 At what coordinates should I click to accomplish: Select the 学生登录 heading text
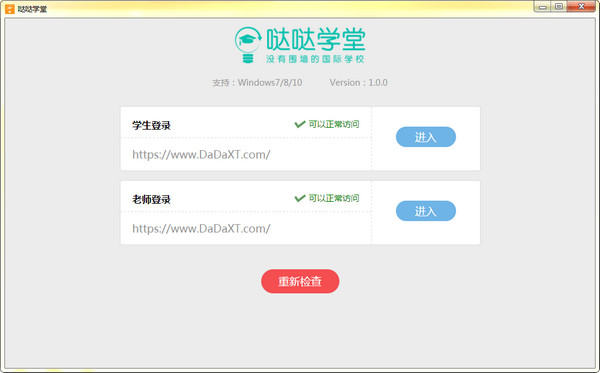(x=151, y=125)
